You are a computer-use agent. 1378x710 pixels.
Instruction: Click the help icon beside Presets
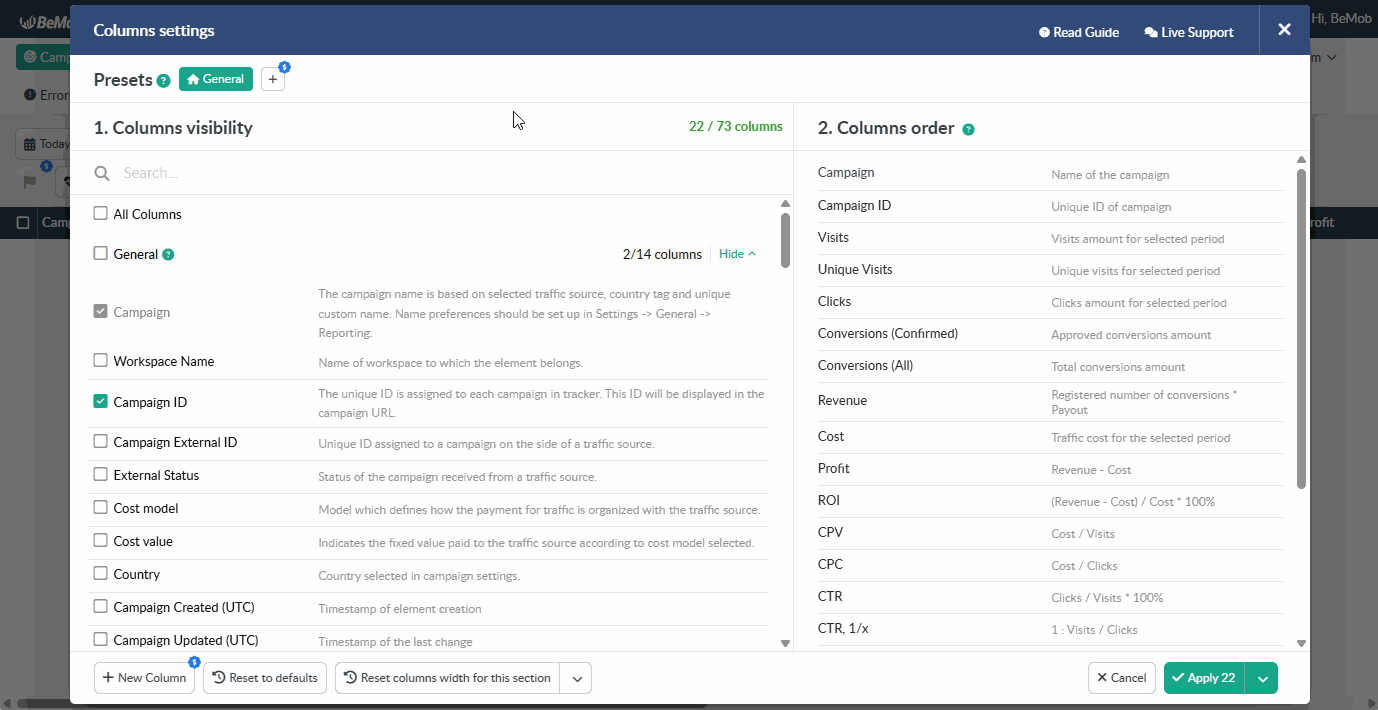click(x=164, y=80)
